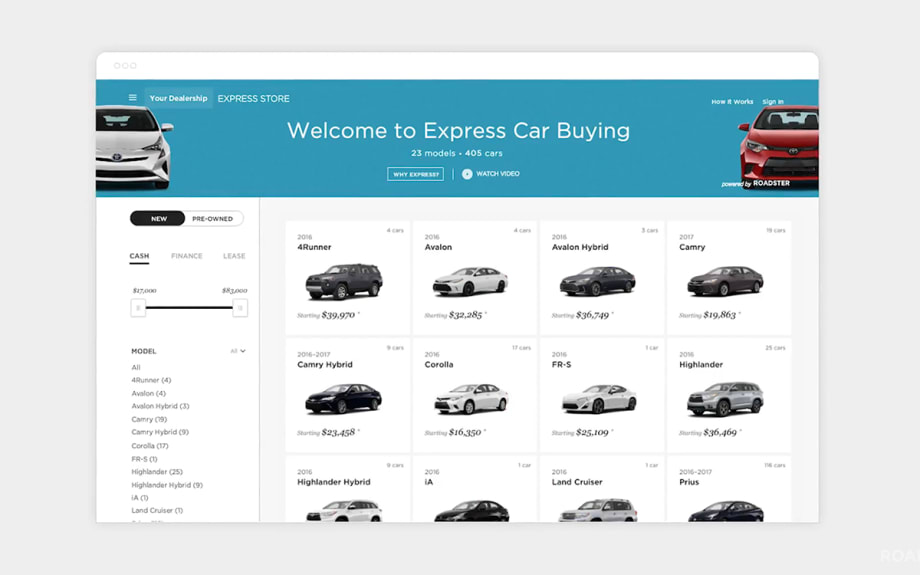Image resolution: width=920 pixels, height=575 pixels.
Task: Open the hamburger menu icon
Action: (133, 98)
